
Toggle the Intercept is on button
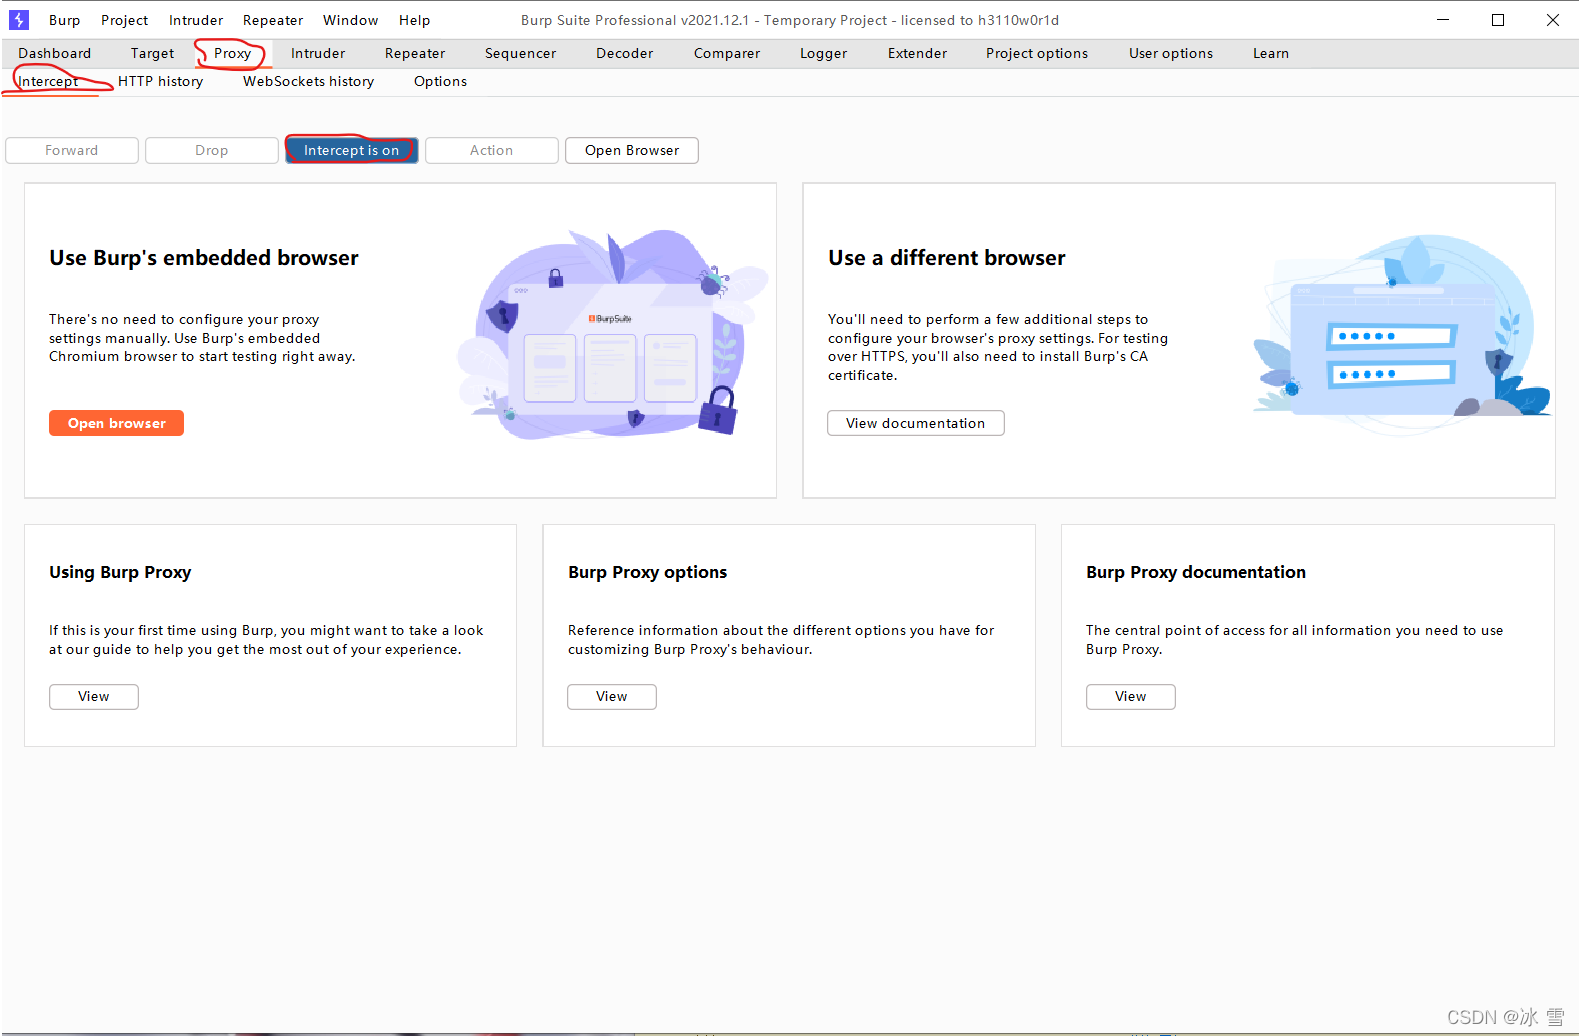(x=352, y=150)
